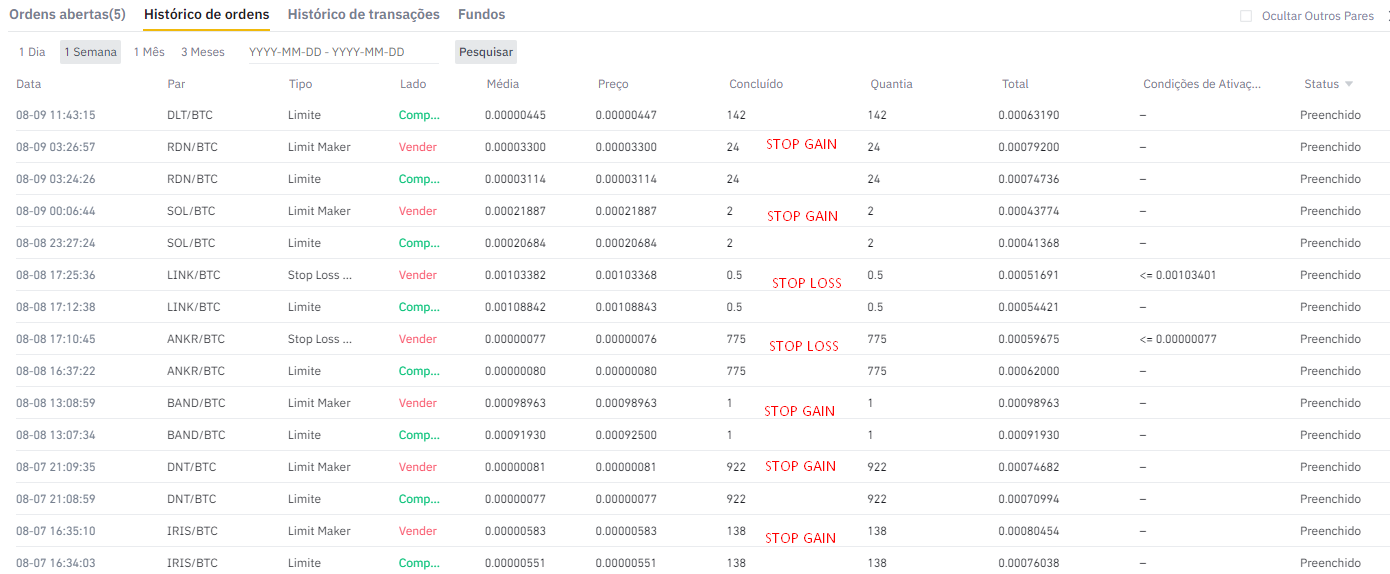Click Limit Maker in DNT/BTC 21:09:35 row
Viewport: 1390px width, 574px height.
click(x=319, y=467)
